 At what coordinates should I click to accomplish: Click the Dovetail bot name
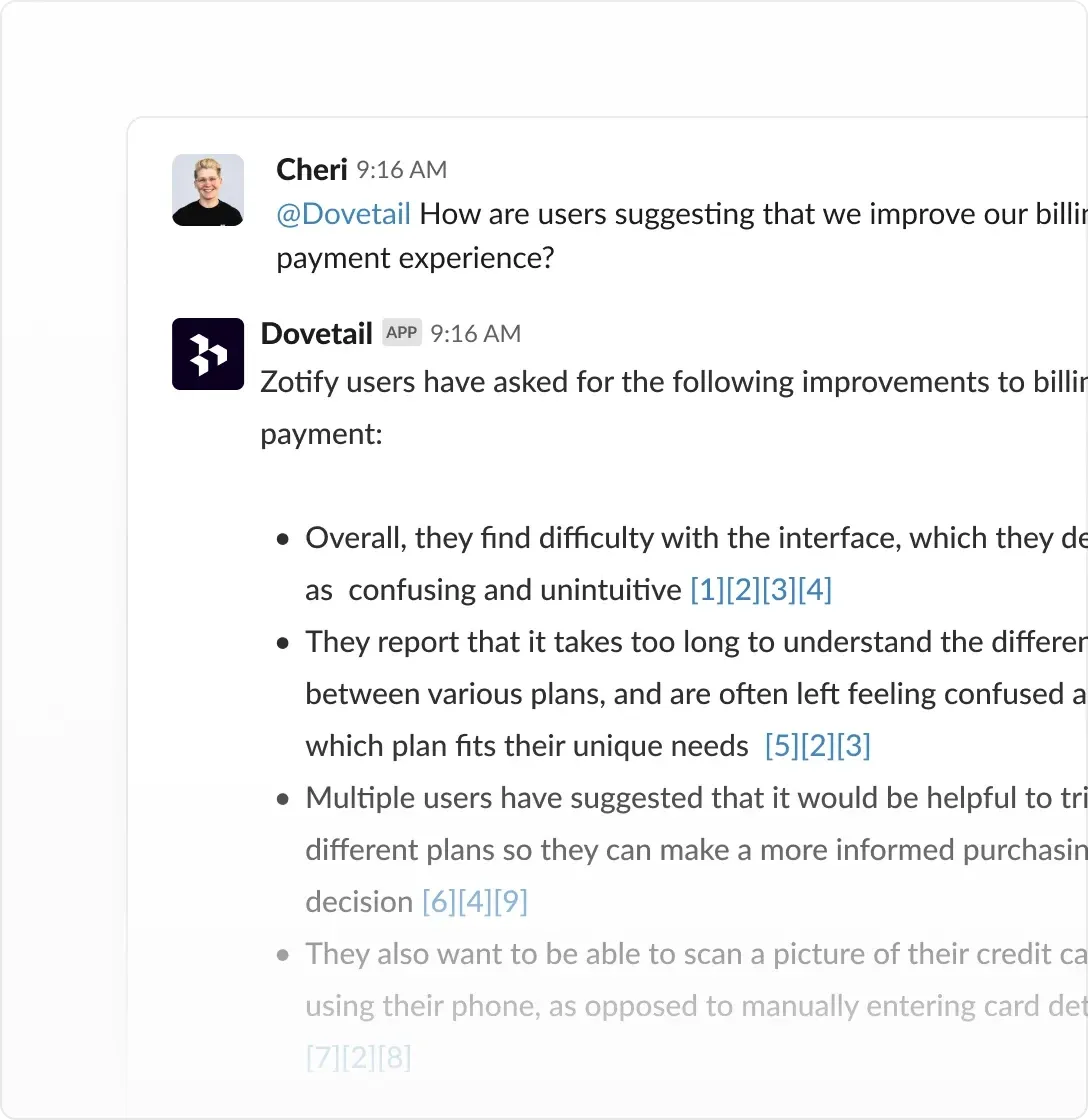(316, 333)
